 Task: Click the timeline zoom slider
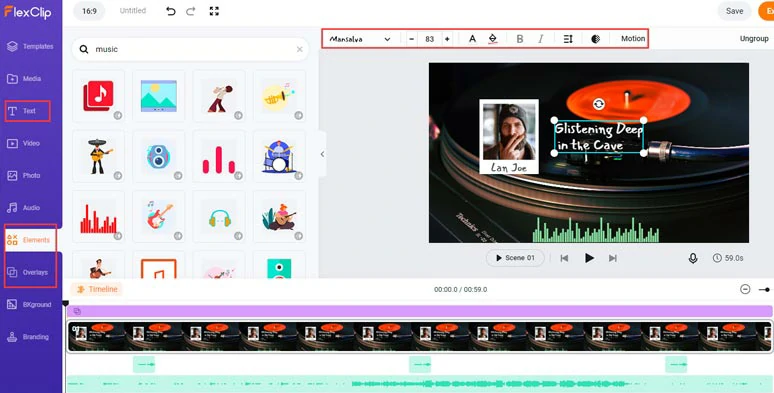(765, 290)
